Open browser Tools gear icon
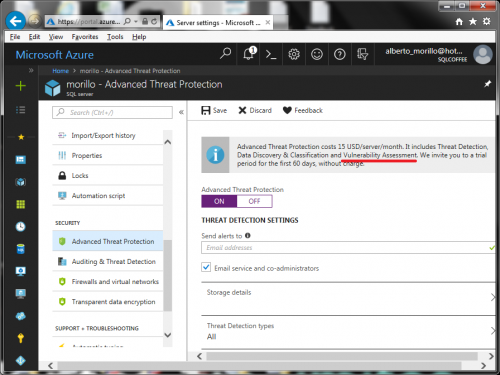 (487, 22)
